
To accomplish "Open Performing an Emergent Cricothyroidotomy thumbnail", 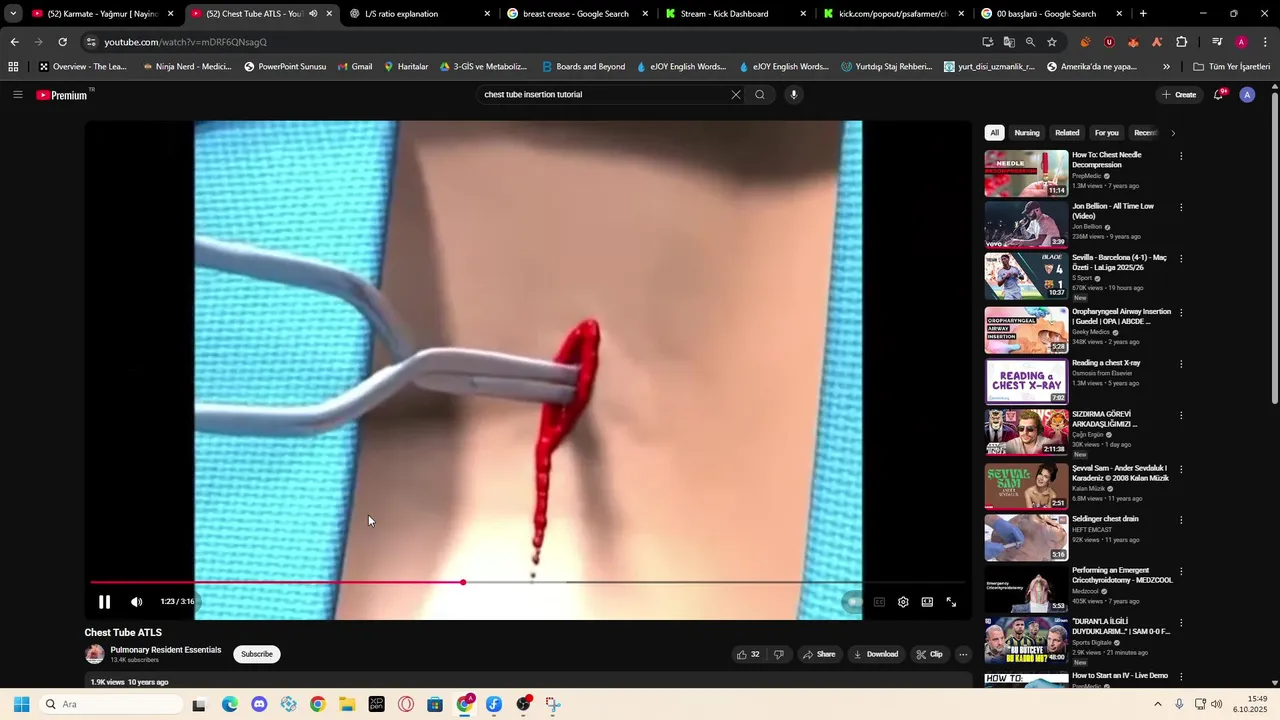I will tap(1026, 590).
